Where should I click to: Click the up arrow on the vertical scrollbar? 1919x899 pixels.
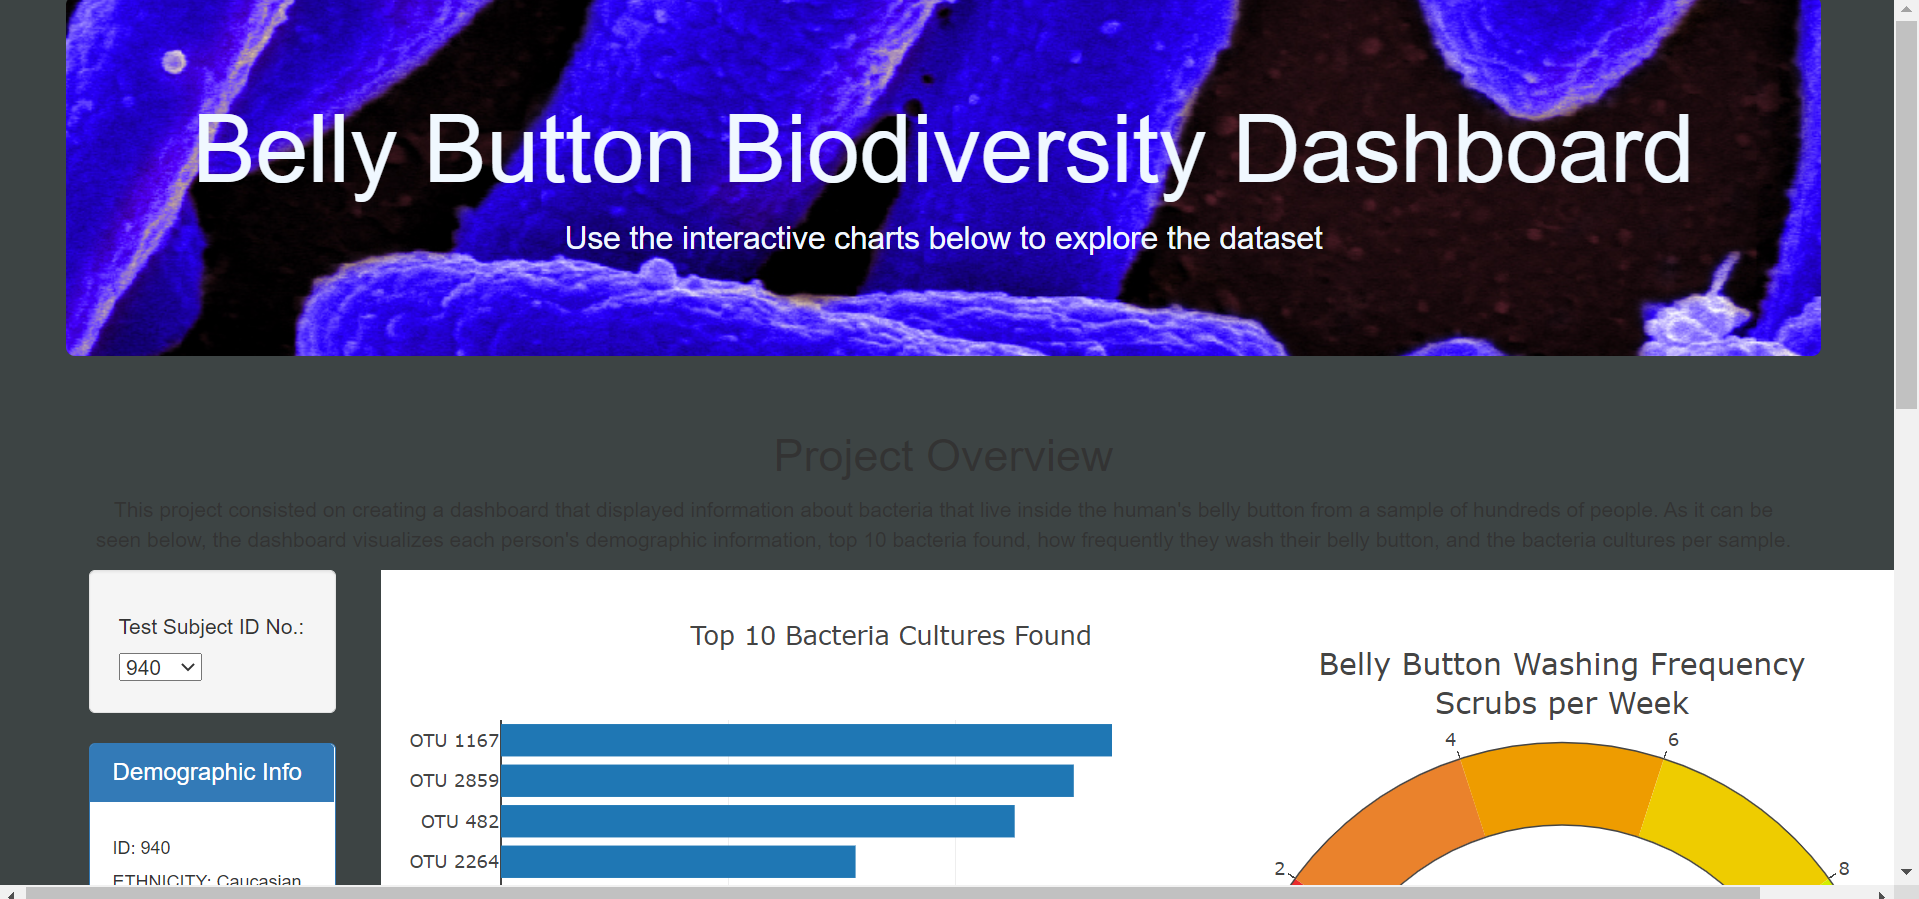pyautogui.click(x=1908, y=8)
